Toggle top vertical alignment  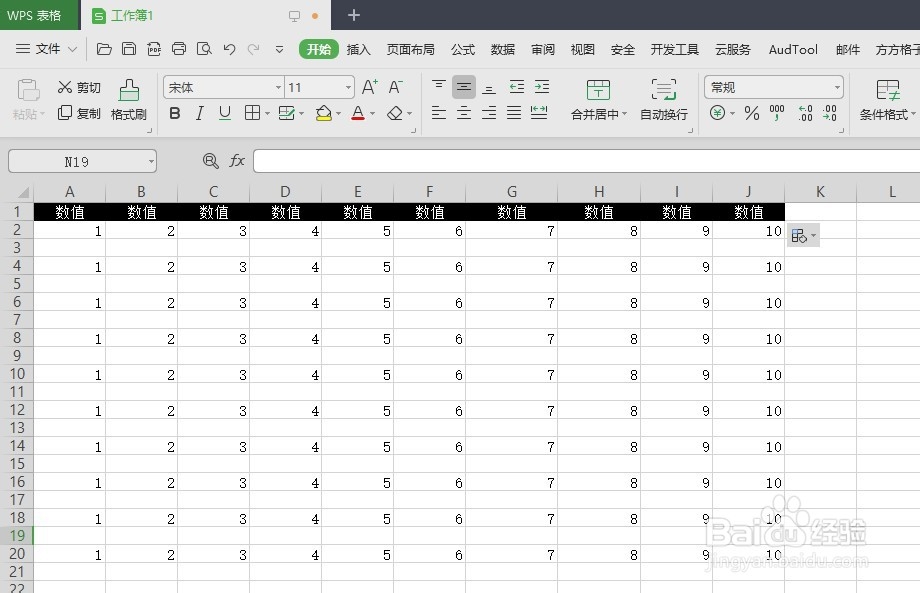coord(439,87)
